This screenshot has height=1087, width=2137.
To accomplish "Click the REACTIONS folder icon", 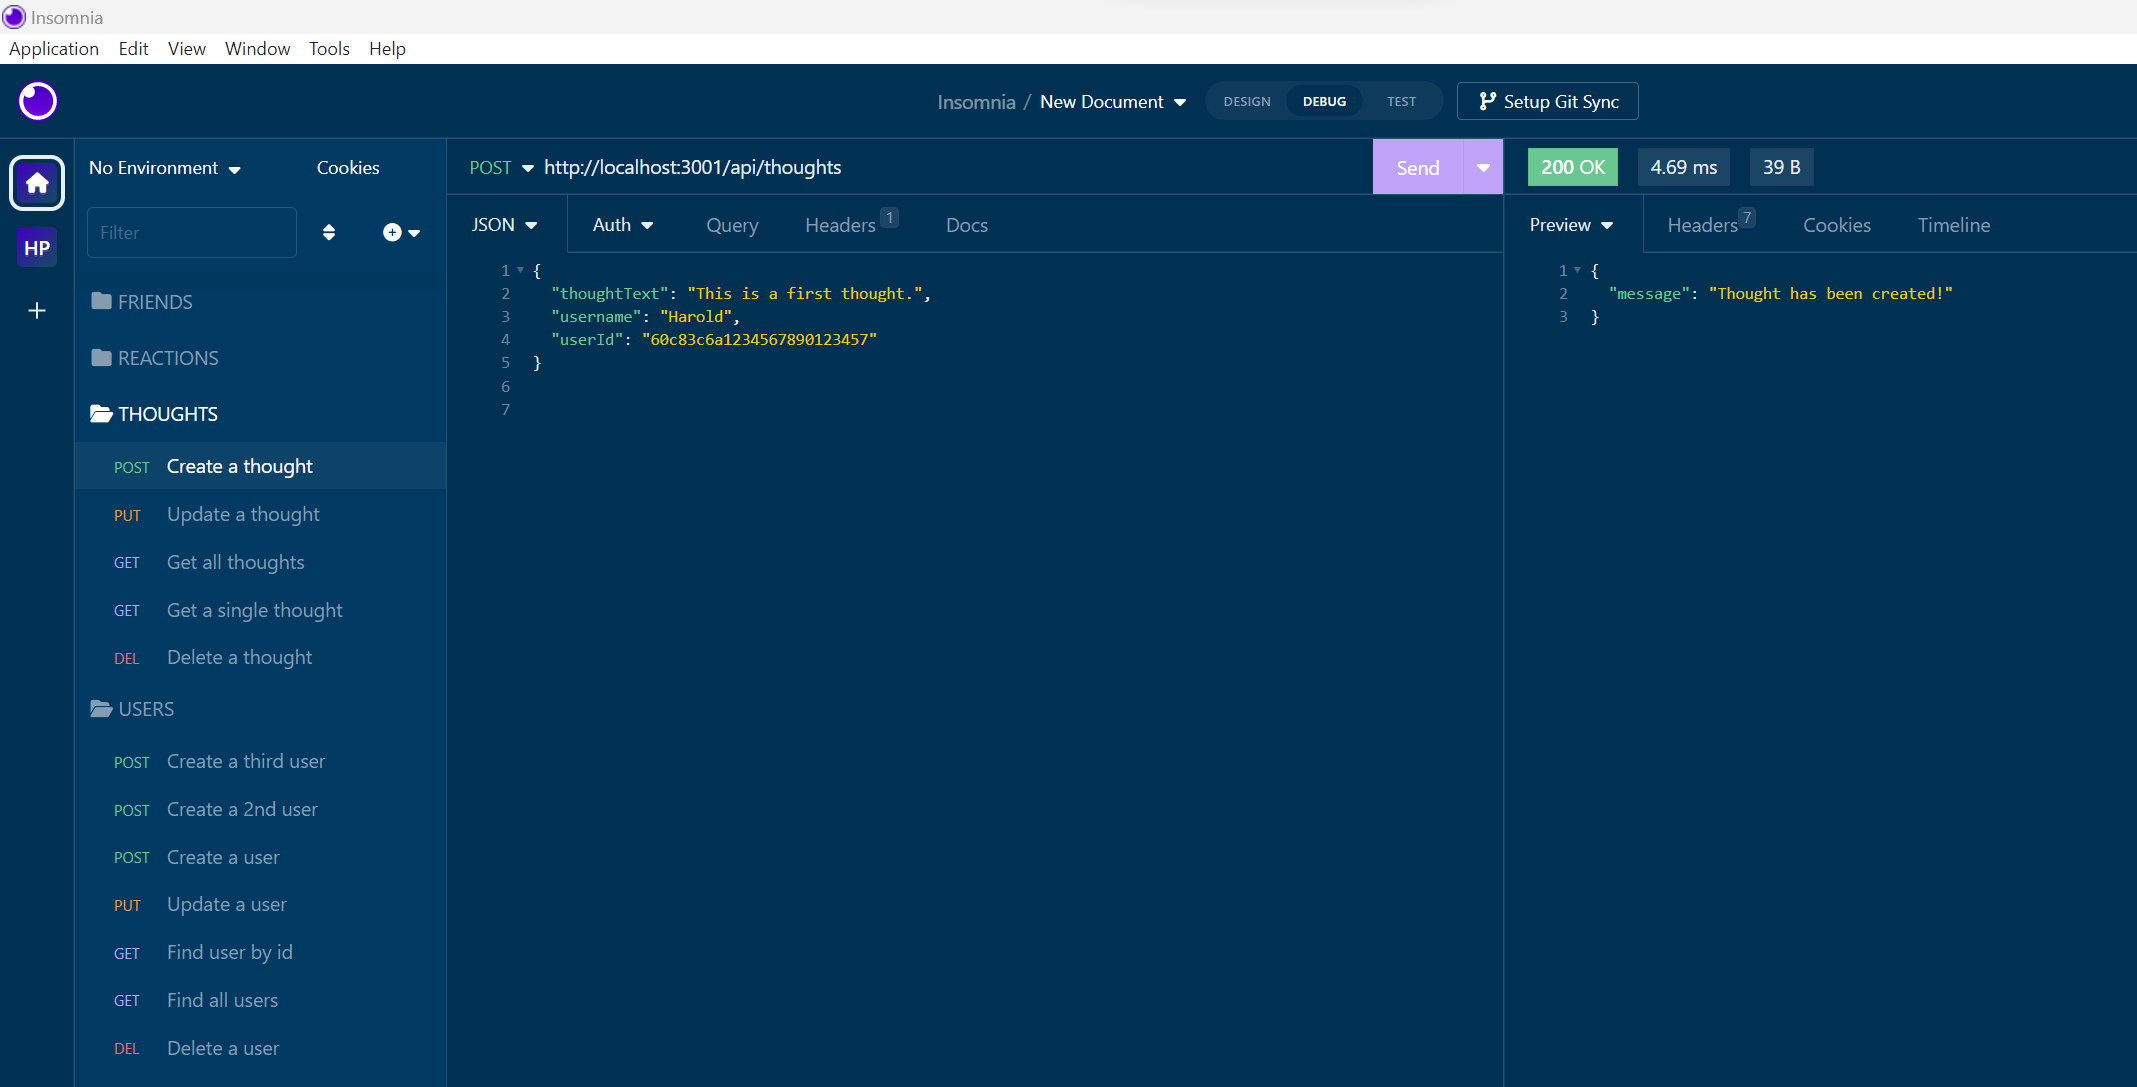I will click(x=102, y=357).
